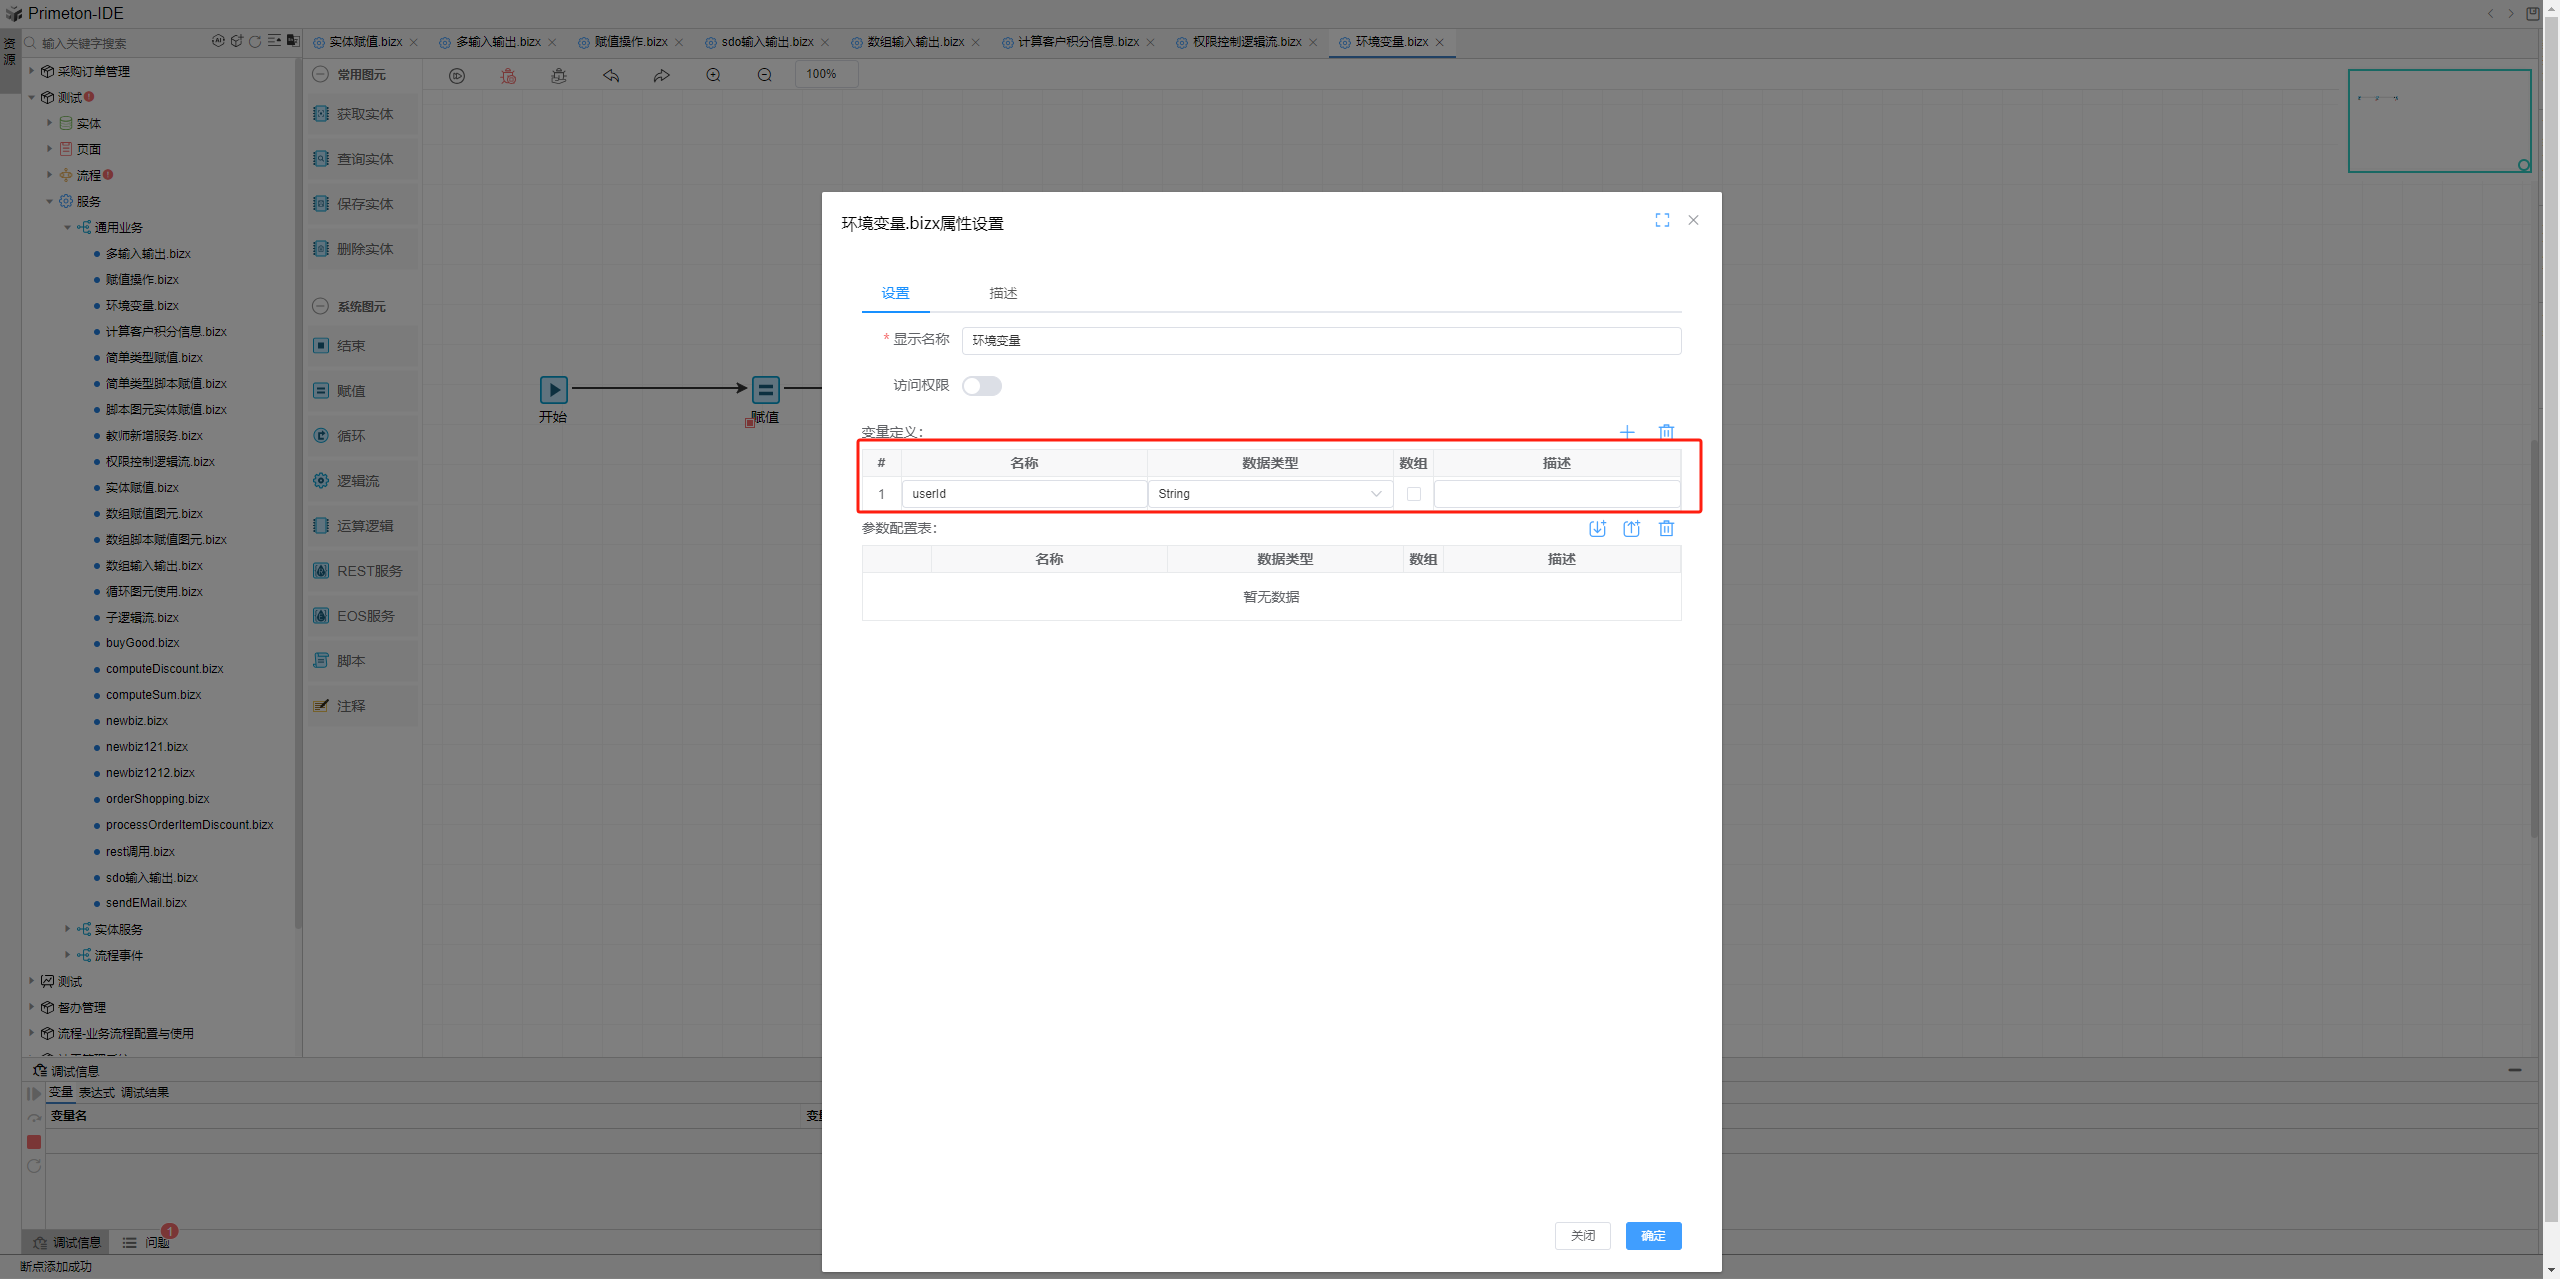Click the zoom in toolbar icon

tap(713, 75)
